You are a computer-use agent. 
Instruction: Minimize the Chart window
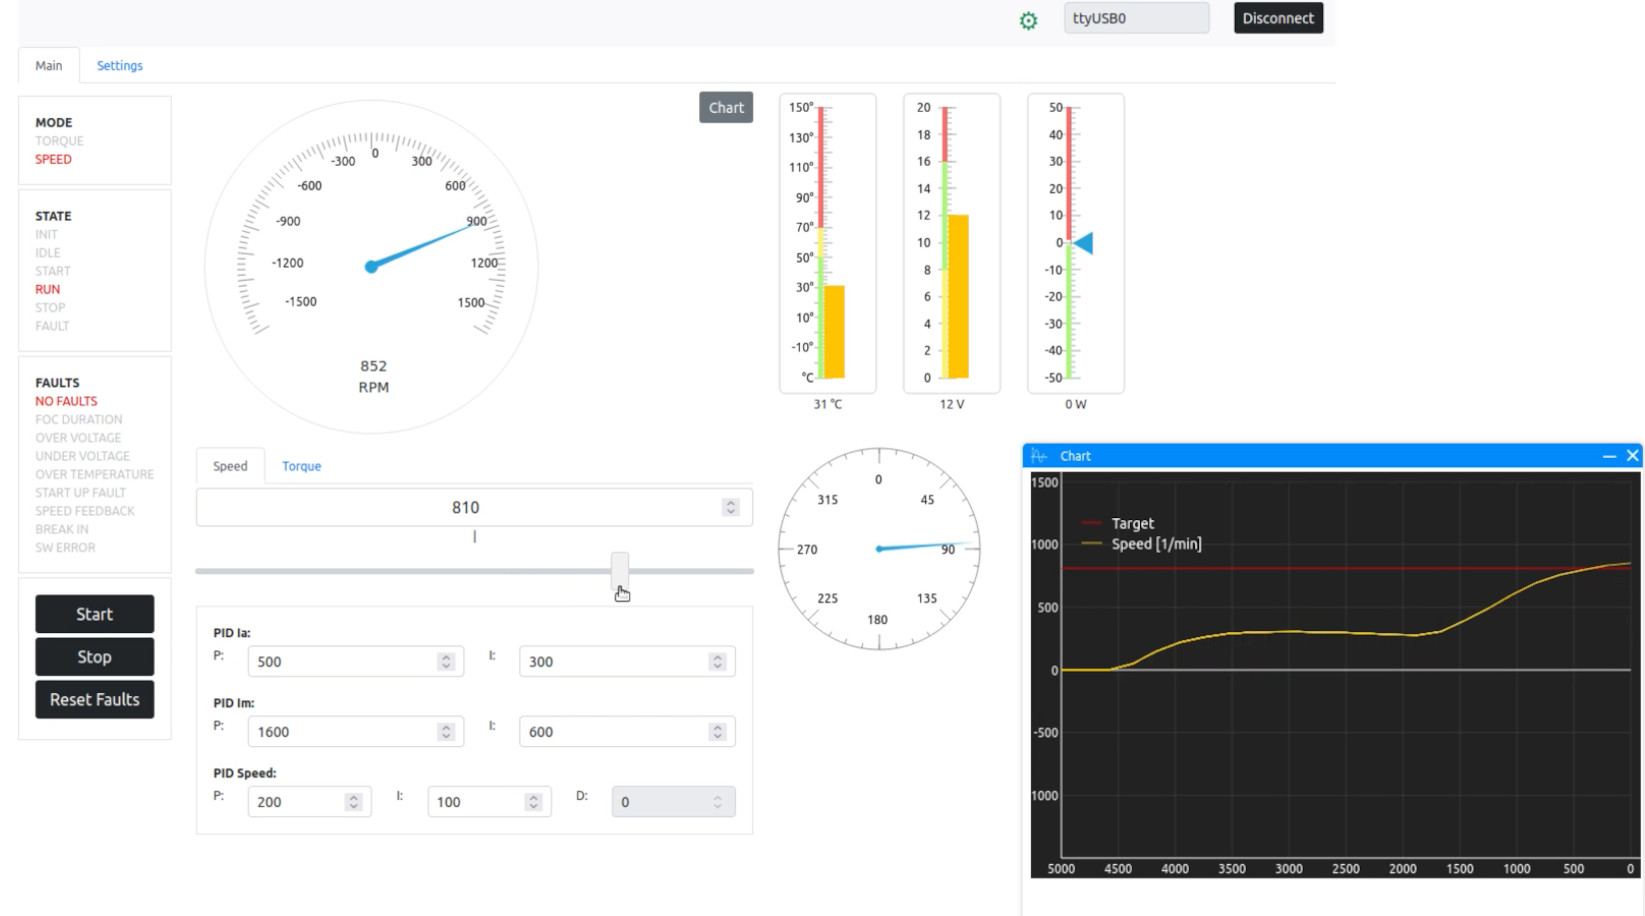click(x=1609, y=456)
